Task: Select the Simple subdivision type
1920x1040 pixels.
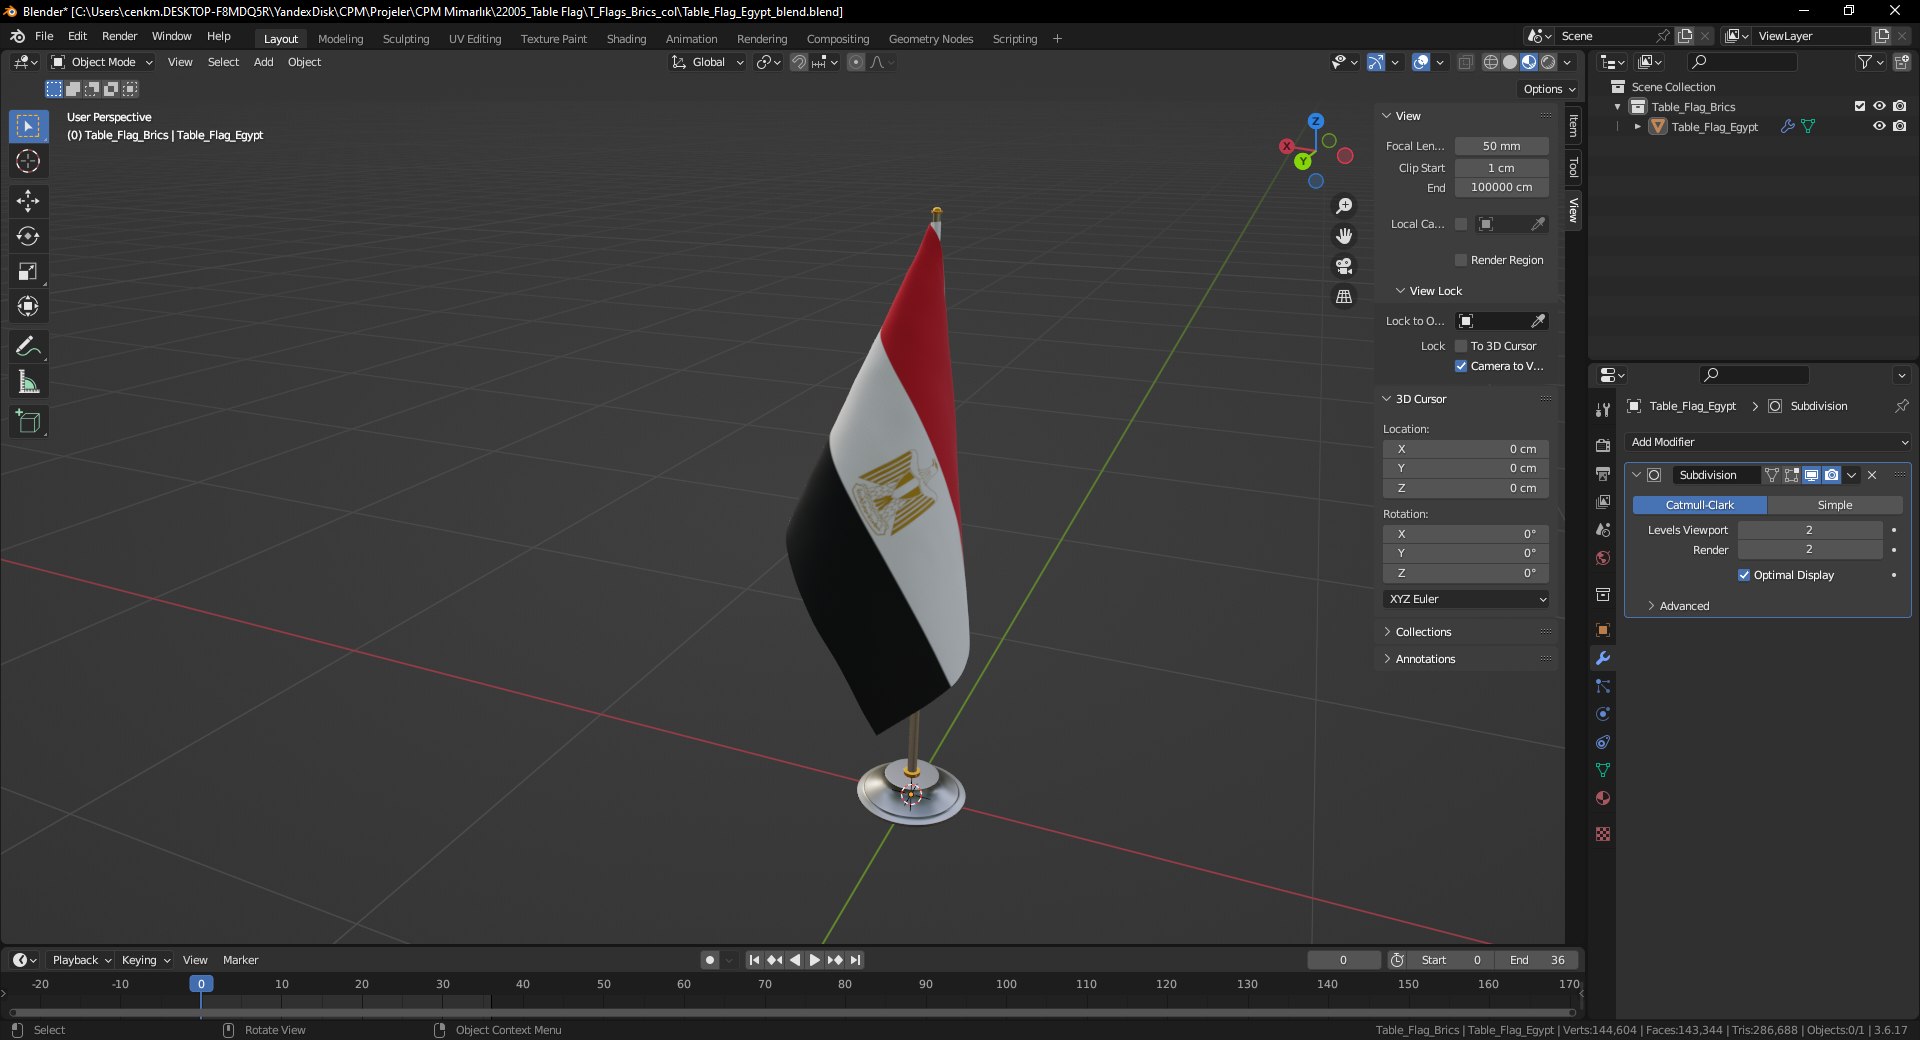Action: pos(1835,505)
